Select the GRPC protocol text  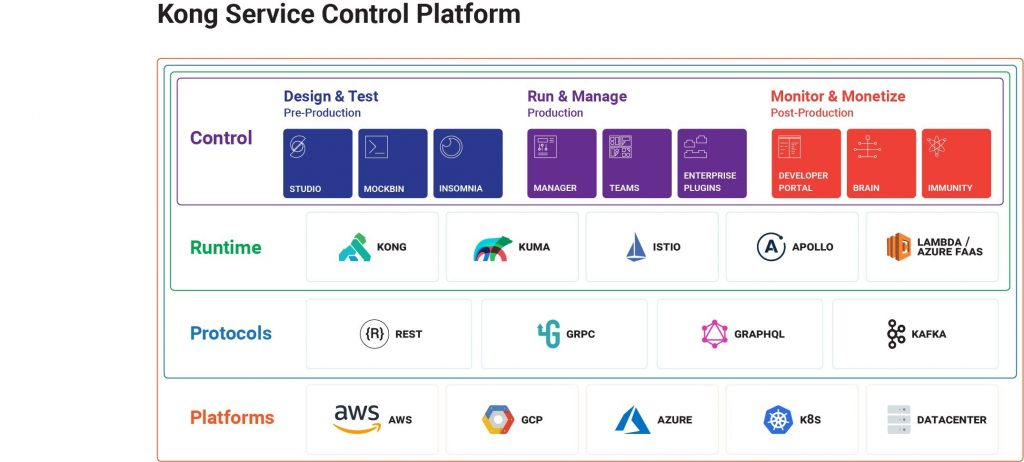click(581, 334)
